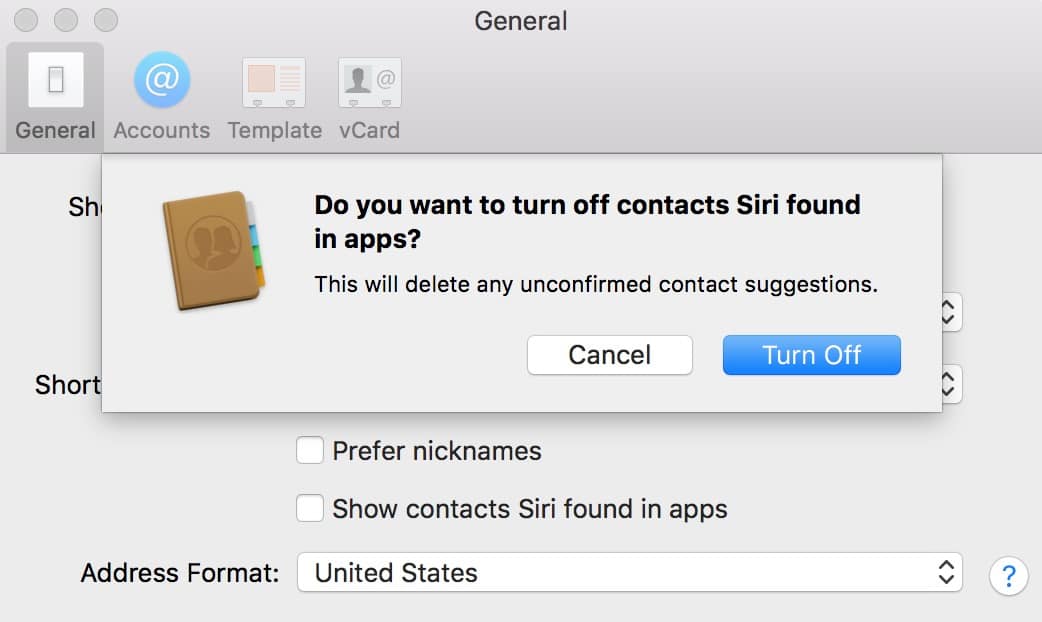Cancel the Siri contacts dialog

[609, 355]
